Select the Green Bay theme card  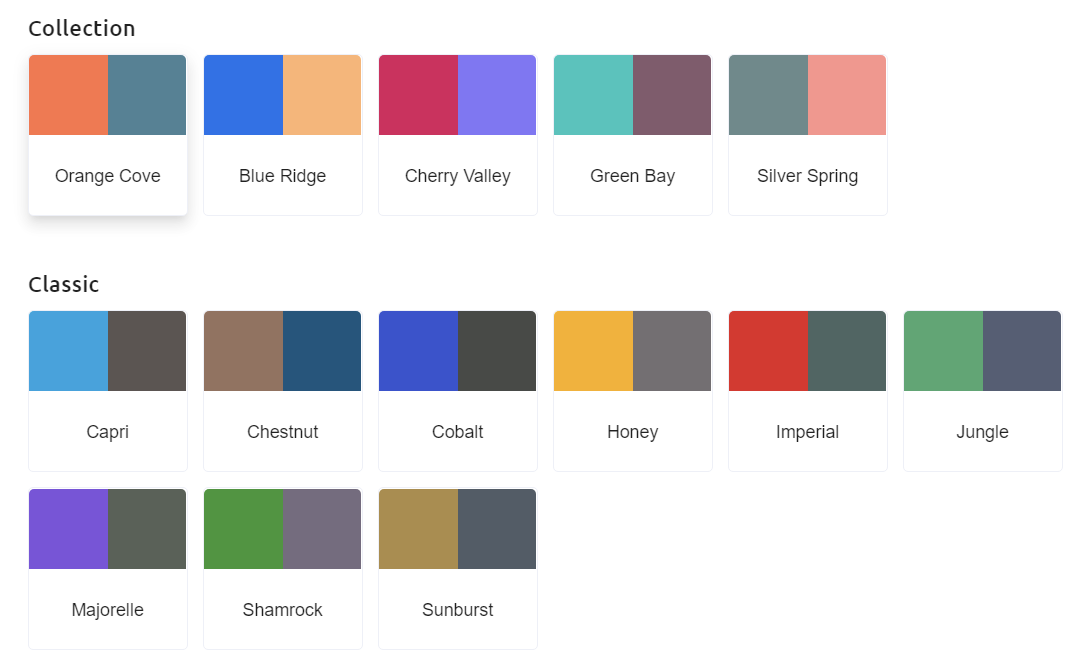[x=633, y=135]
